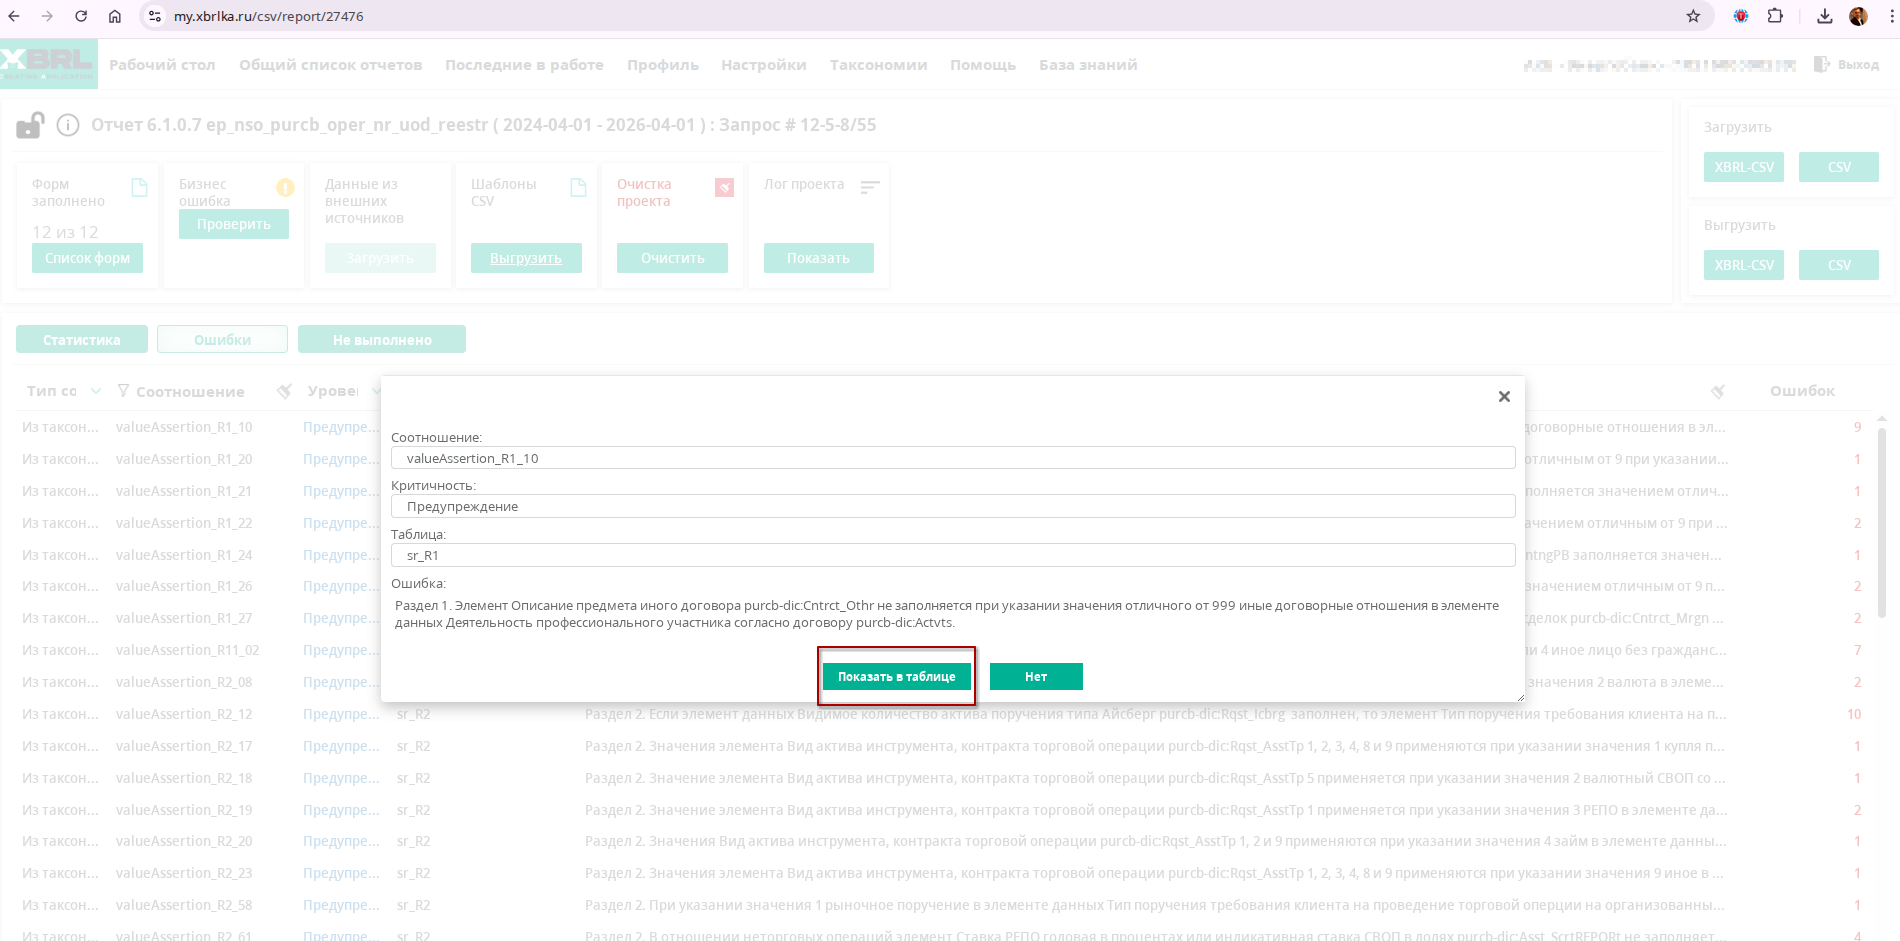The height and width of the screenshot is (941, 1900).
Task: Select the Не выполнено tab
Action: pos(382,340)
